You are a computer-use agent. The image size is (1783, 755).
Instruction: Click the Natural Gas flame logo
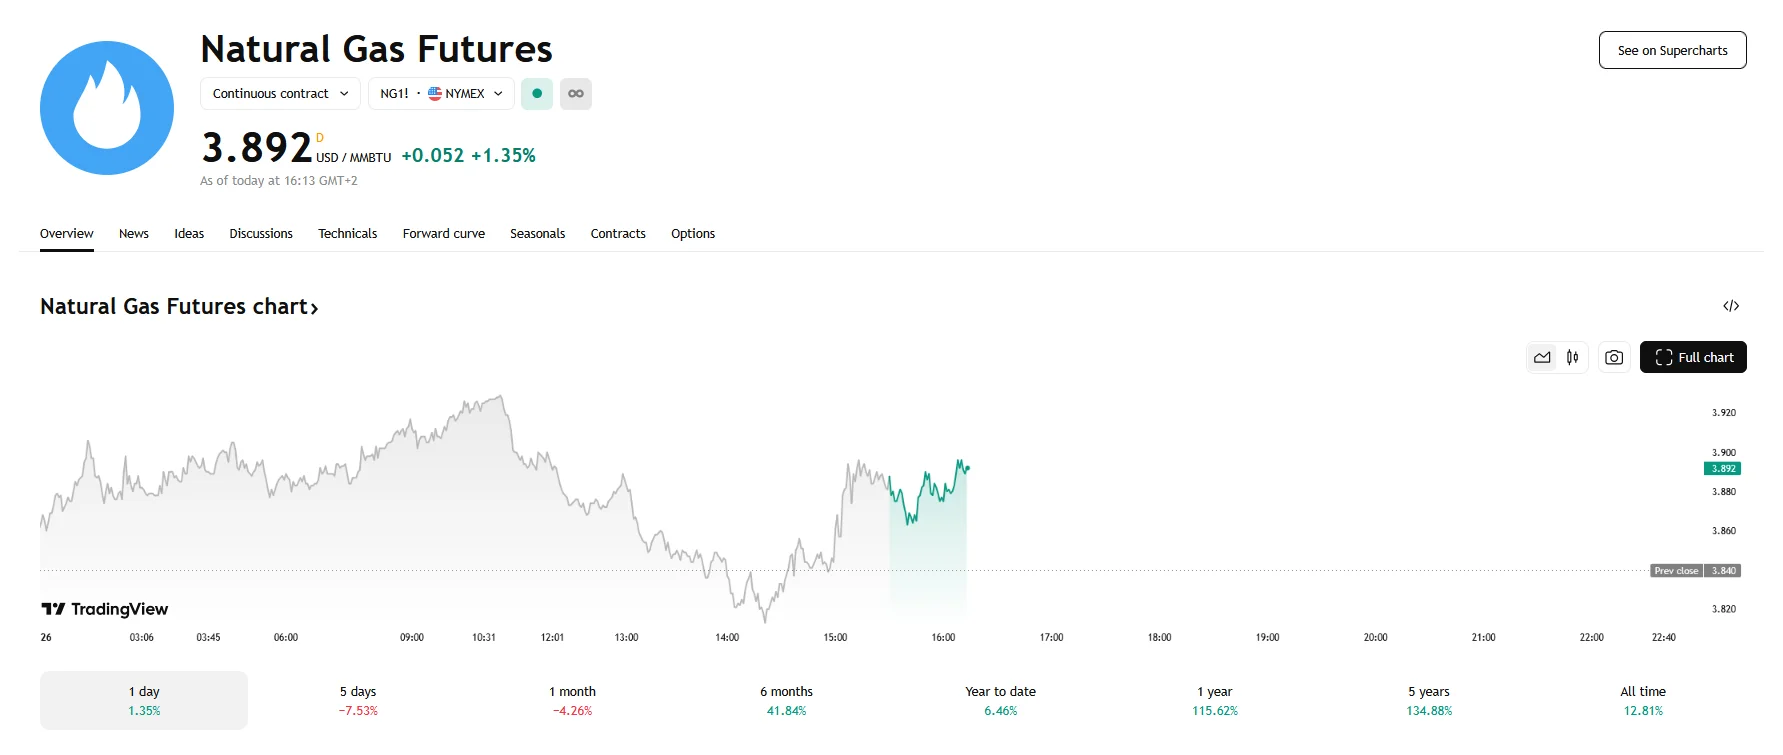107,108
